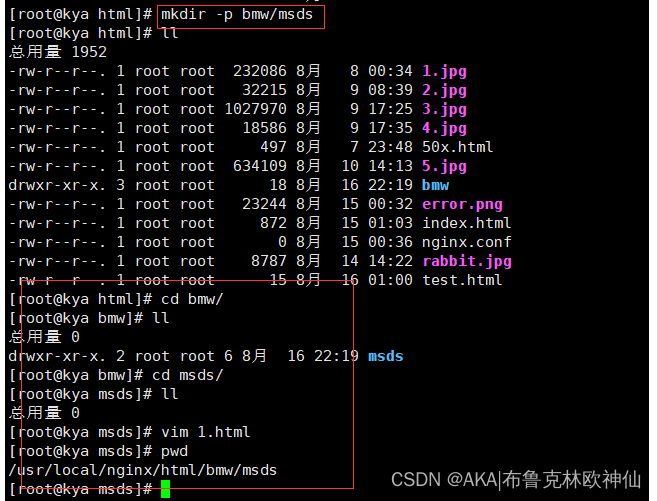This screenshot has height=501, width=657.
Task: Click the 00:34 timestamp of 1.jpg
Action: [390, 71]
